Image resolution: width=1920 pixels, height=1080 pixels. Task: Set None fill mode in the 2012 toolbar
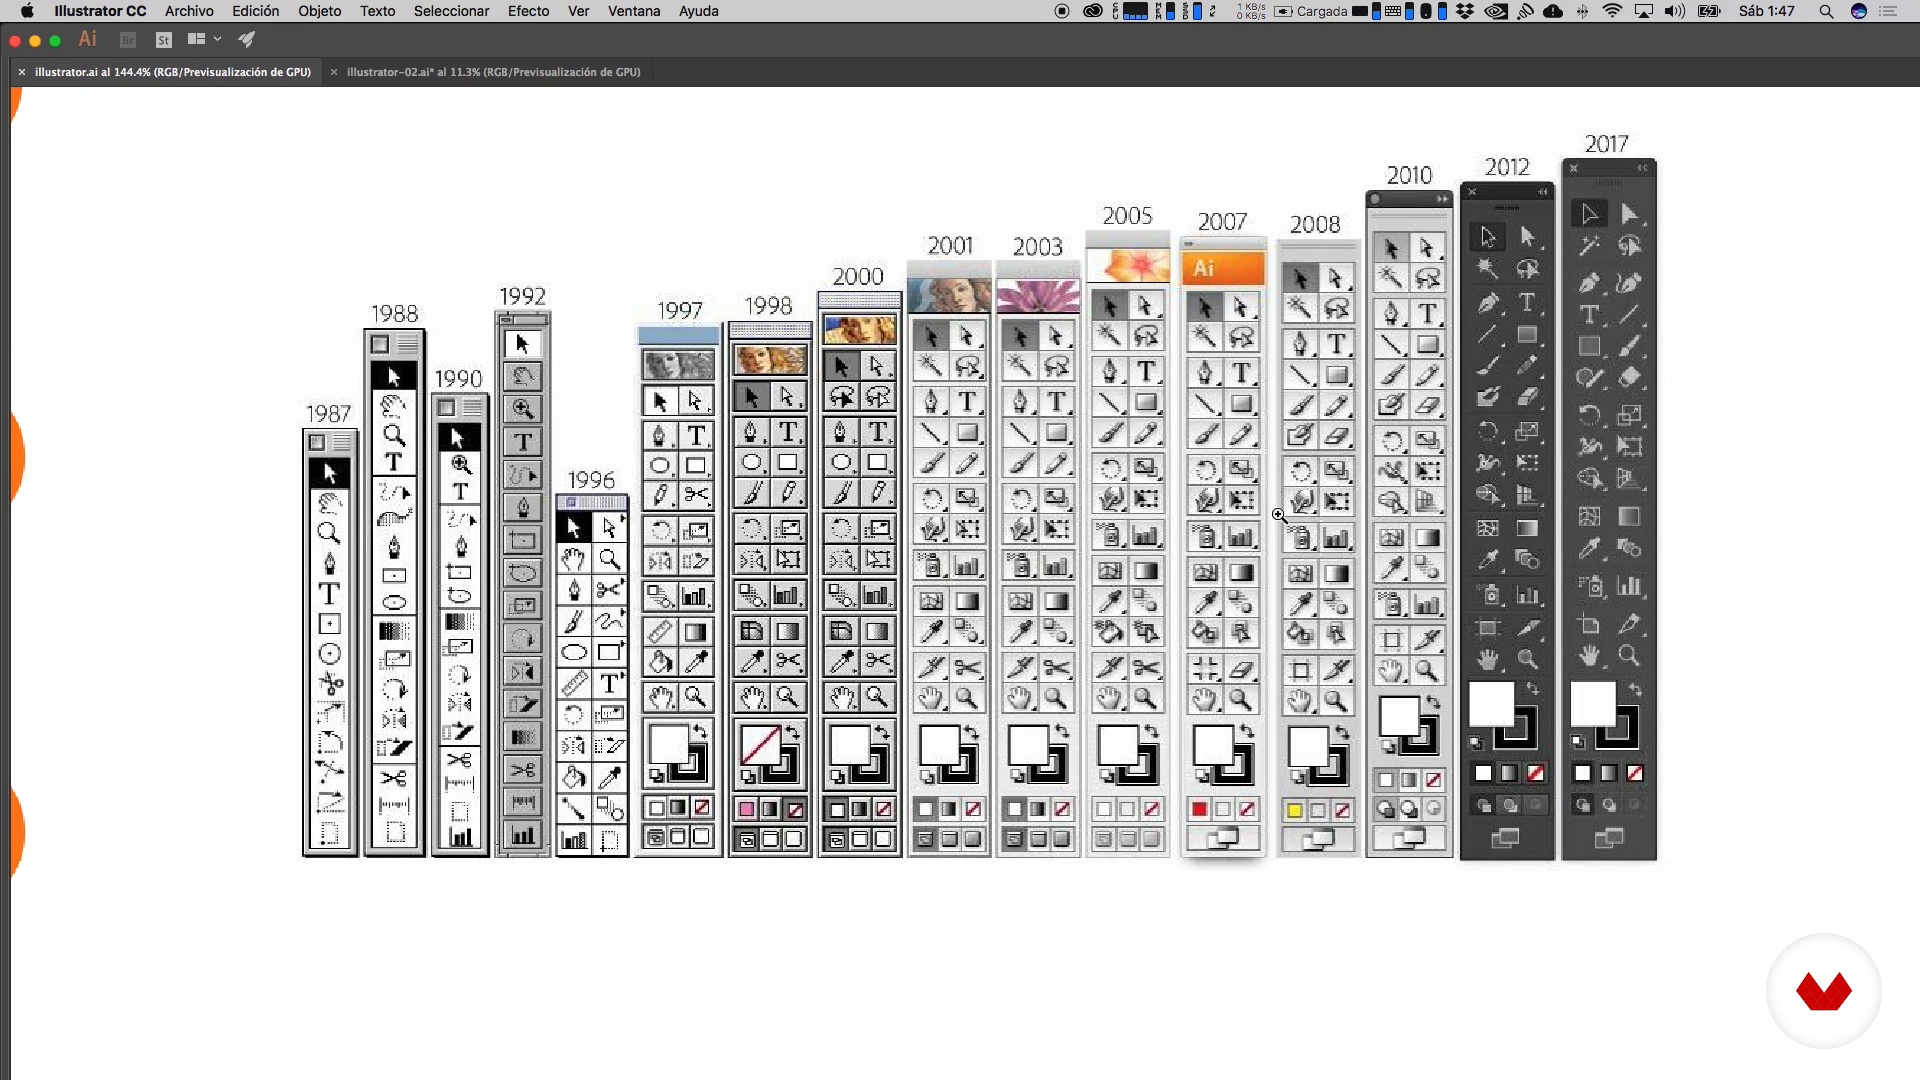[1534, 773]
